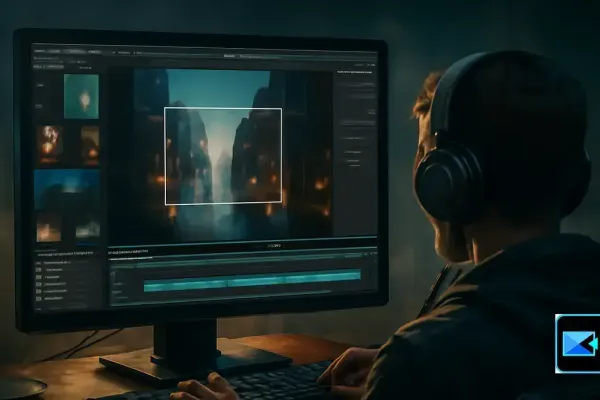Viewport: 600px width, 400px height.
Task: Click the PowerDirector logo icon overlay
Action: 577,343
